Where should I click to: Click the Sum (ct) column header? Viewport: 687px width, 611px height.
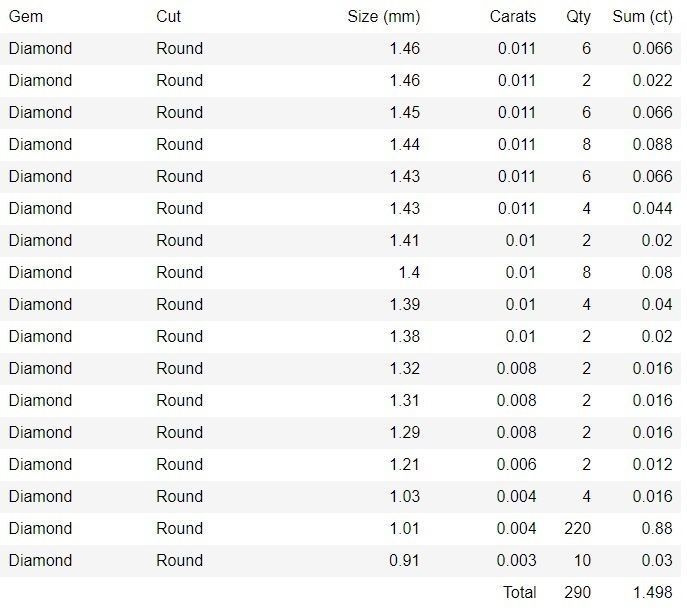(642, 16)
